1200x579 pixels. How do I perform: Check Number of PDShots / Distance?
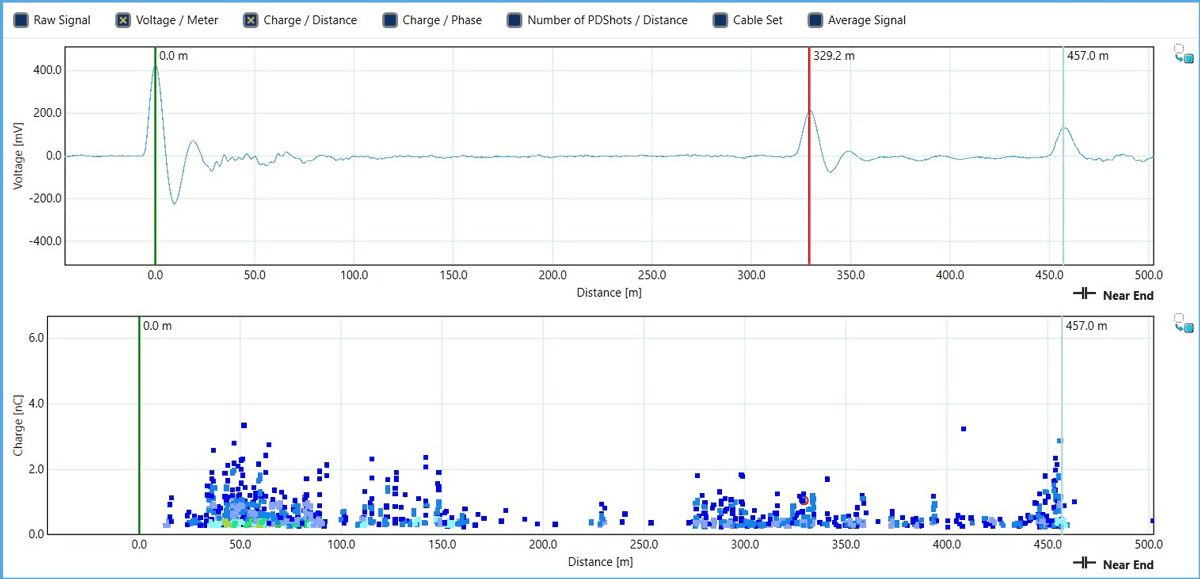(x=515, y=19)
